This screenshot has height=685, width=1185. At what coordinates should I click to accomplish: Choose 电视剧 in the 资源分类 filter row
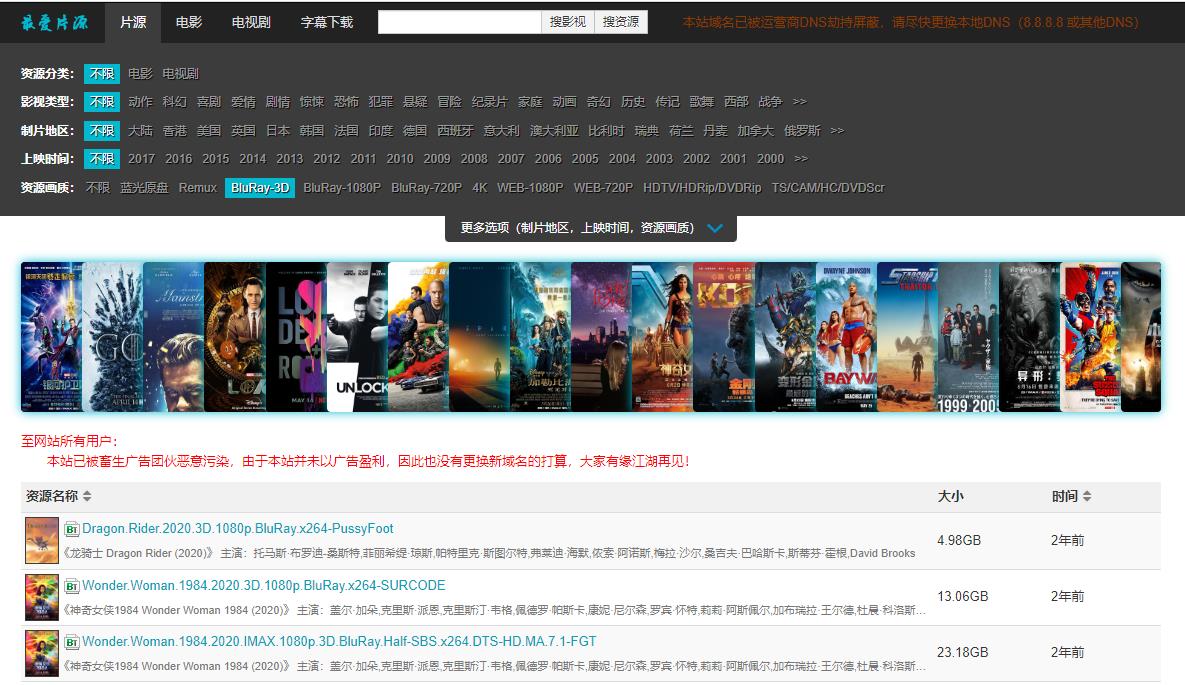coord(181,73)
